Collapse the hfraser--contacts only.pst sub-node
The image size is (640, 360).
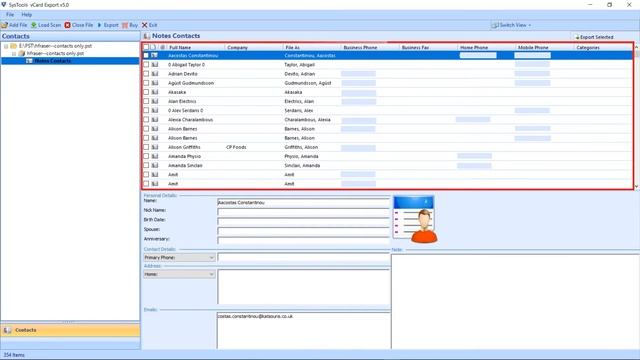[14, 53]
